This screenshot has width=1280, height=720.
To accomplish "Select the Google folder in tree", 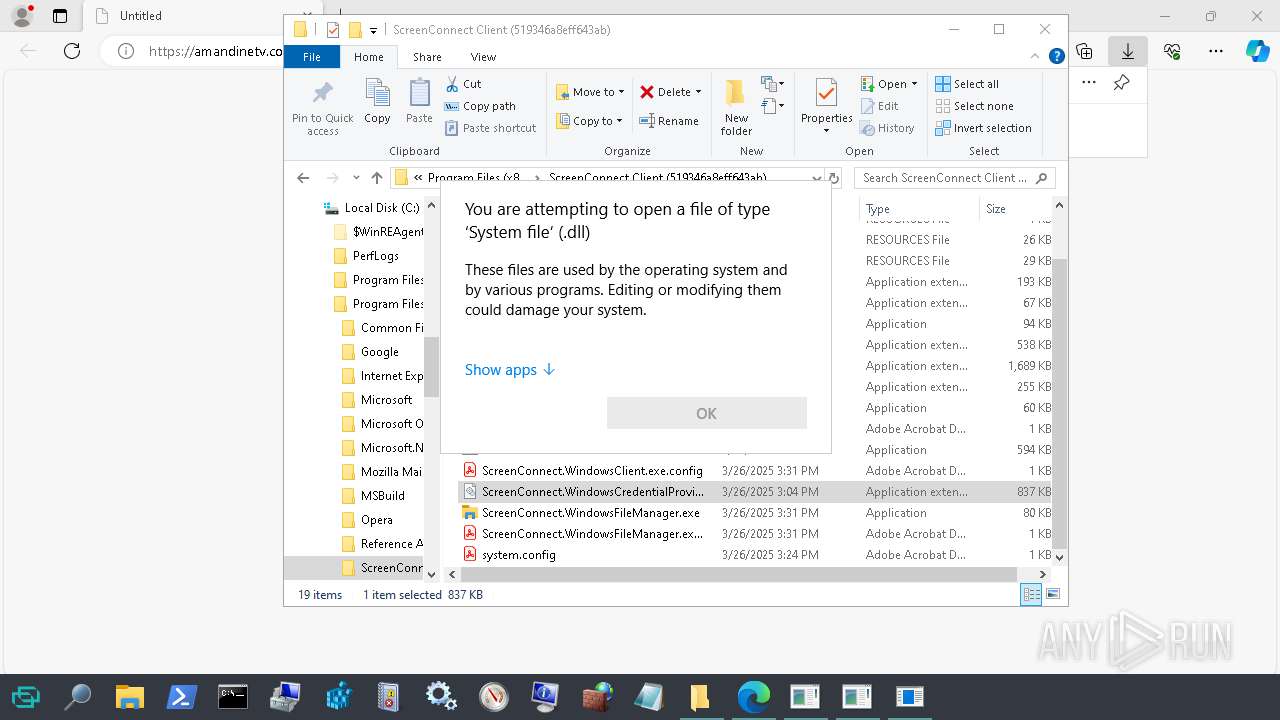I will point(379,352).
